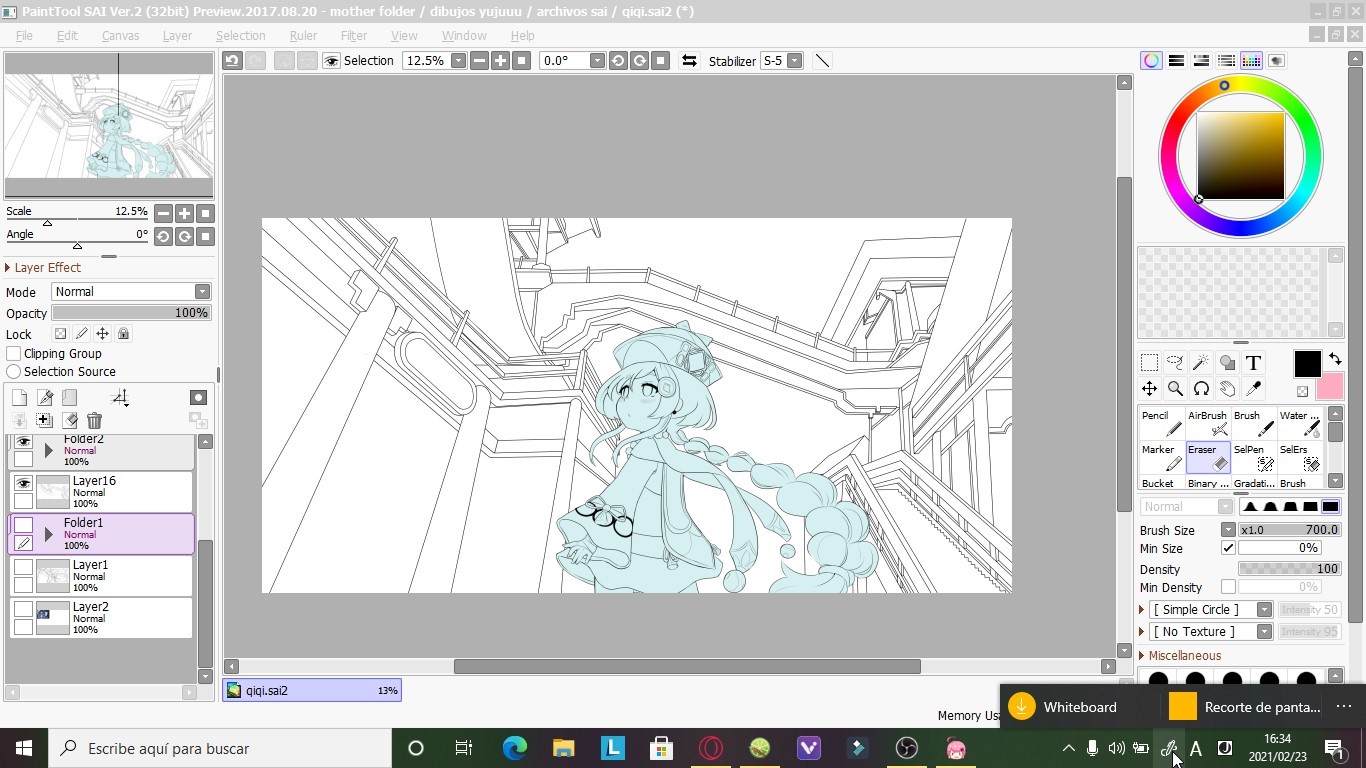Choose the shape tool
This screenshot has width=1366, height=768.
1227,363
